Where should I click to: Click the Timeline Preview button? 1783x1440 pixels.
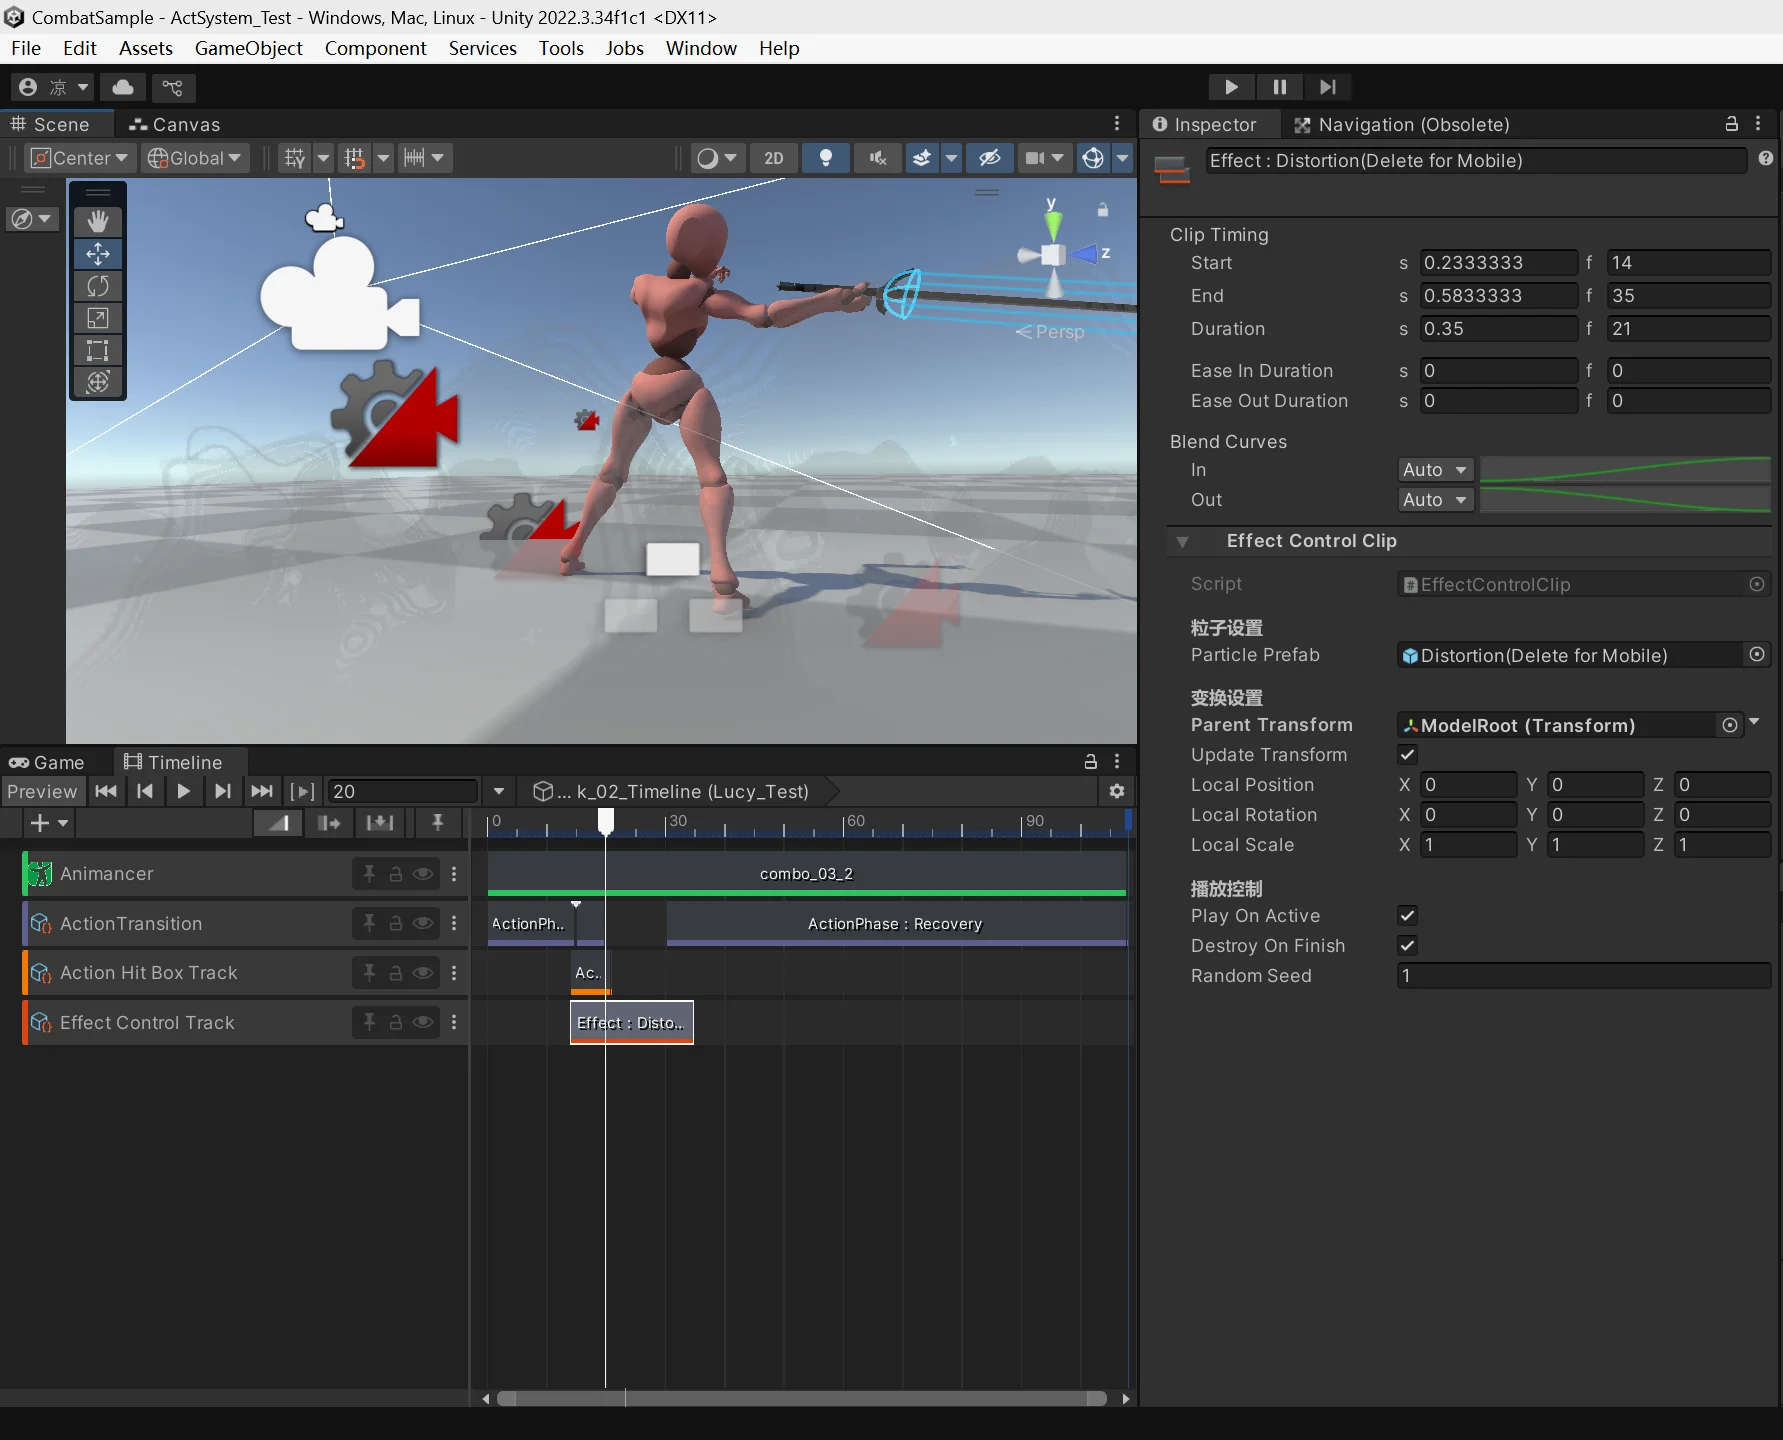click(x=42, y=791)
